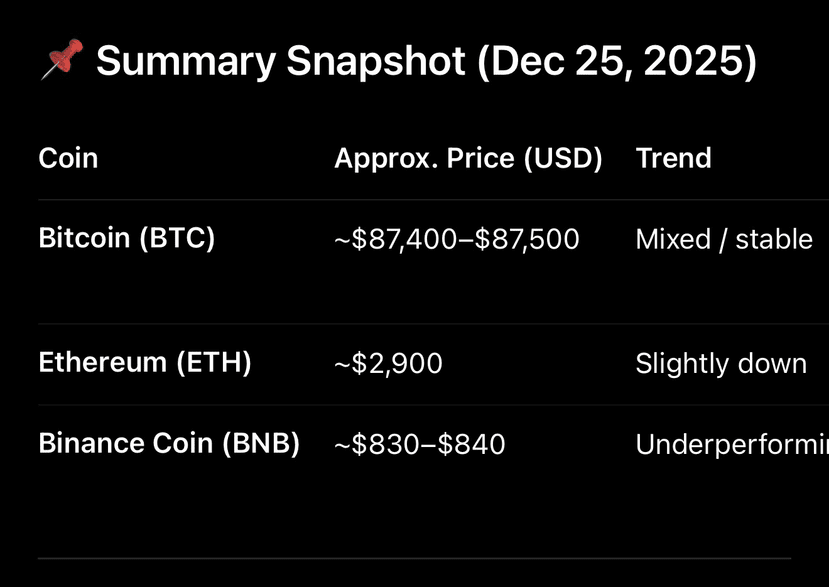Select the Coin column header
The image size is (829, 587).
coord(68,158)
